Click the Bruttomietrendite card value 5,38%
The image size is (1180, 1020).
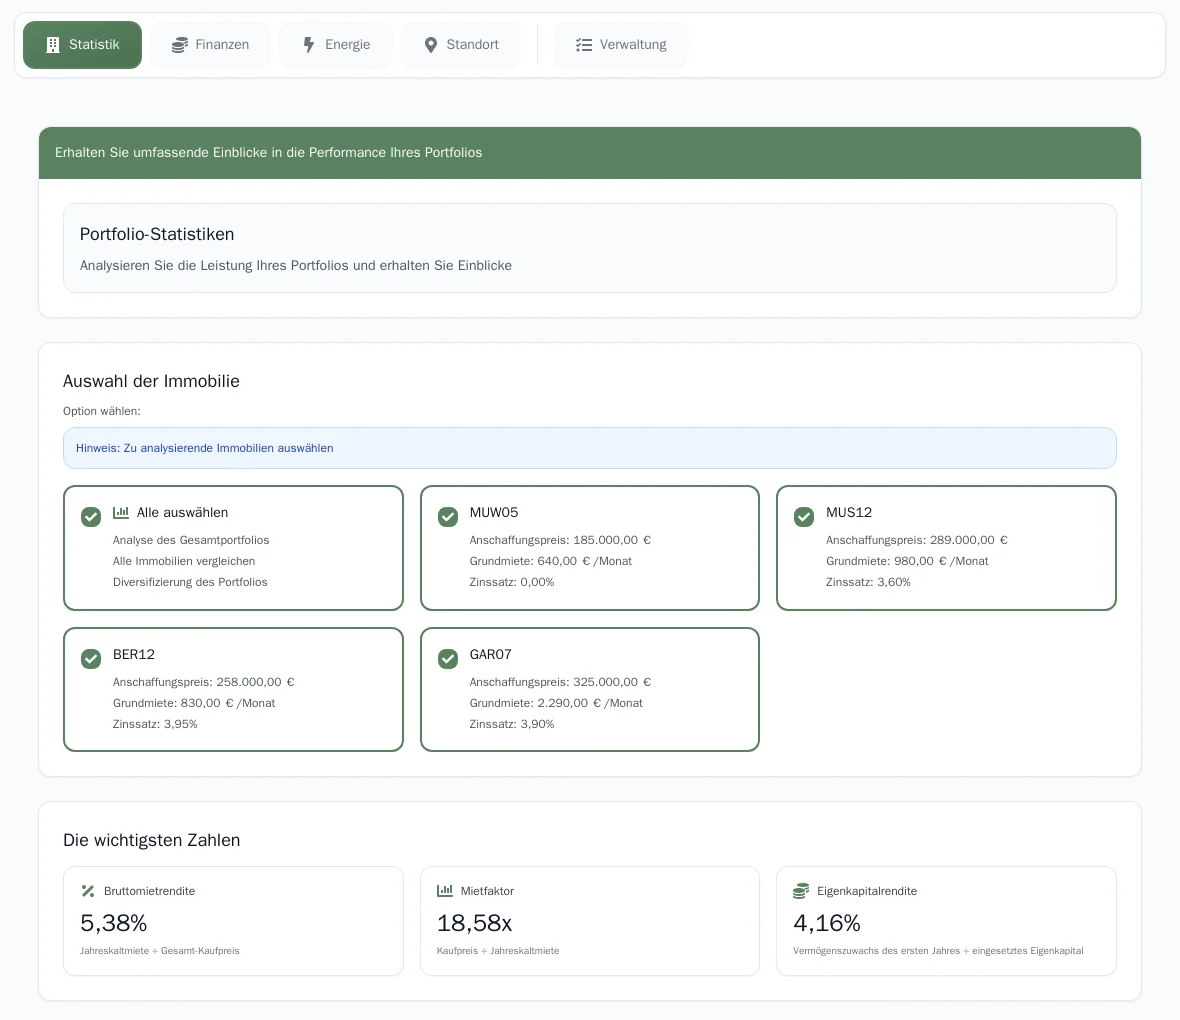[114, 923]
